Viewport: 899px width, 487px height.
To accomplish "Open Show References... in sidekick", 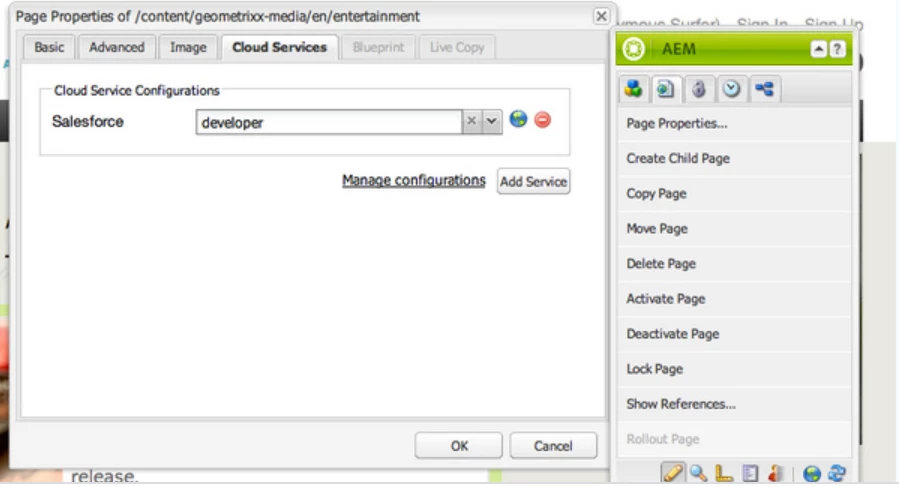I will click(x=734, y=404).
